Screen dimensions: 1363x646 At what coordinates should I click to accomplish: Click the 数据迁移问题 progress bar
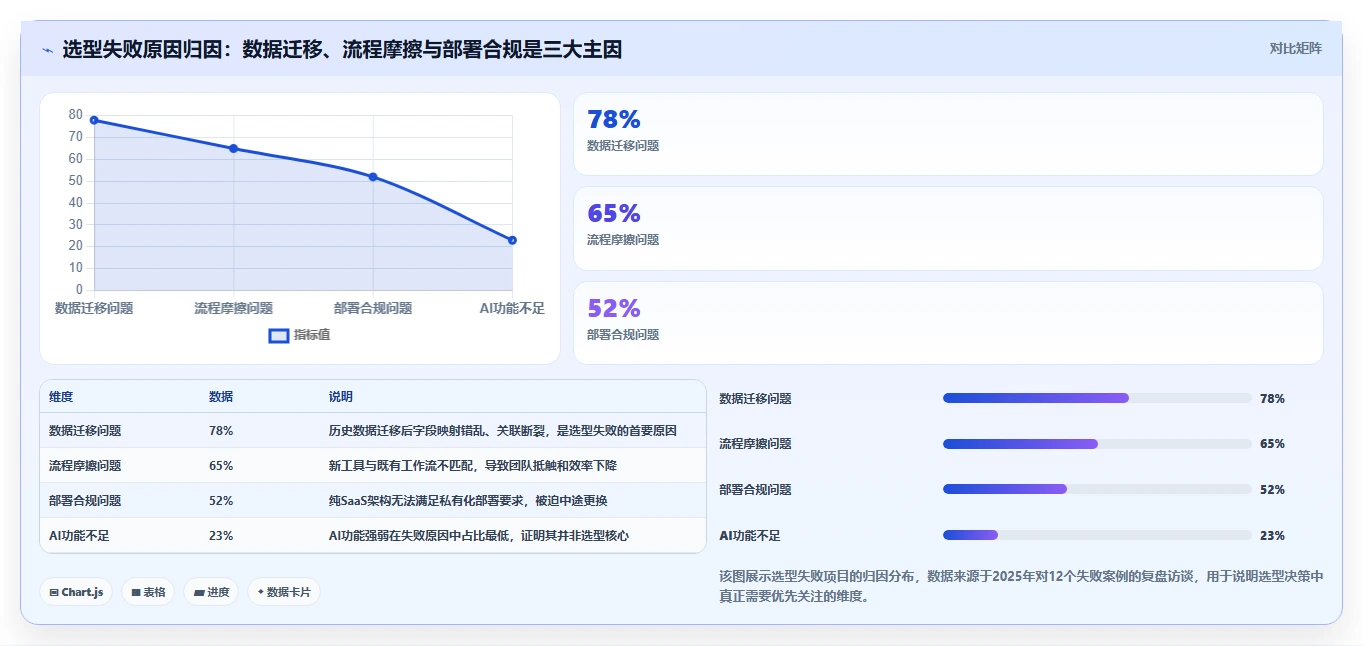(1097, 398)
